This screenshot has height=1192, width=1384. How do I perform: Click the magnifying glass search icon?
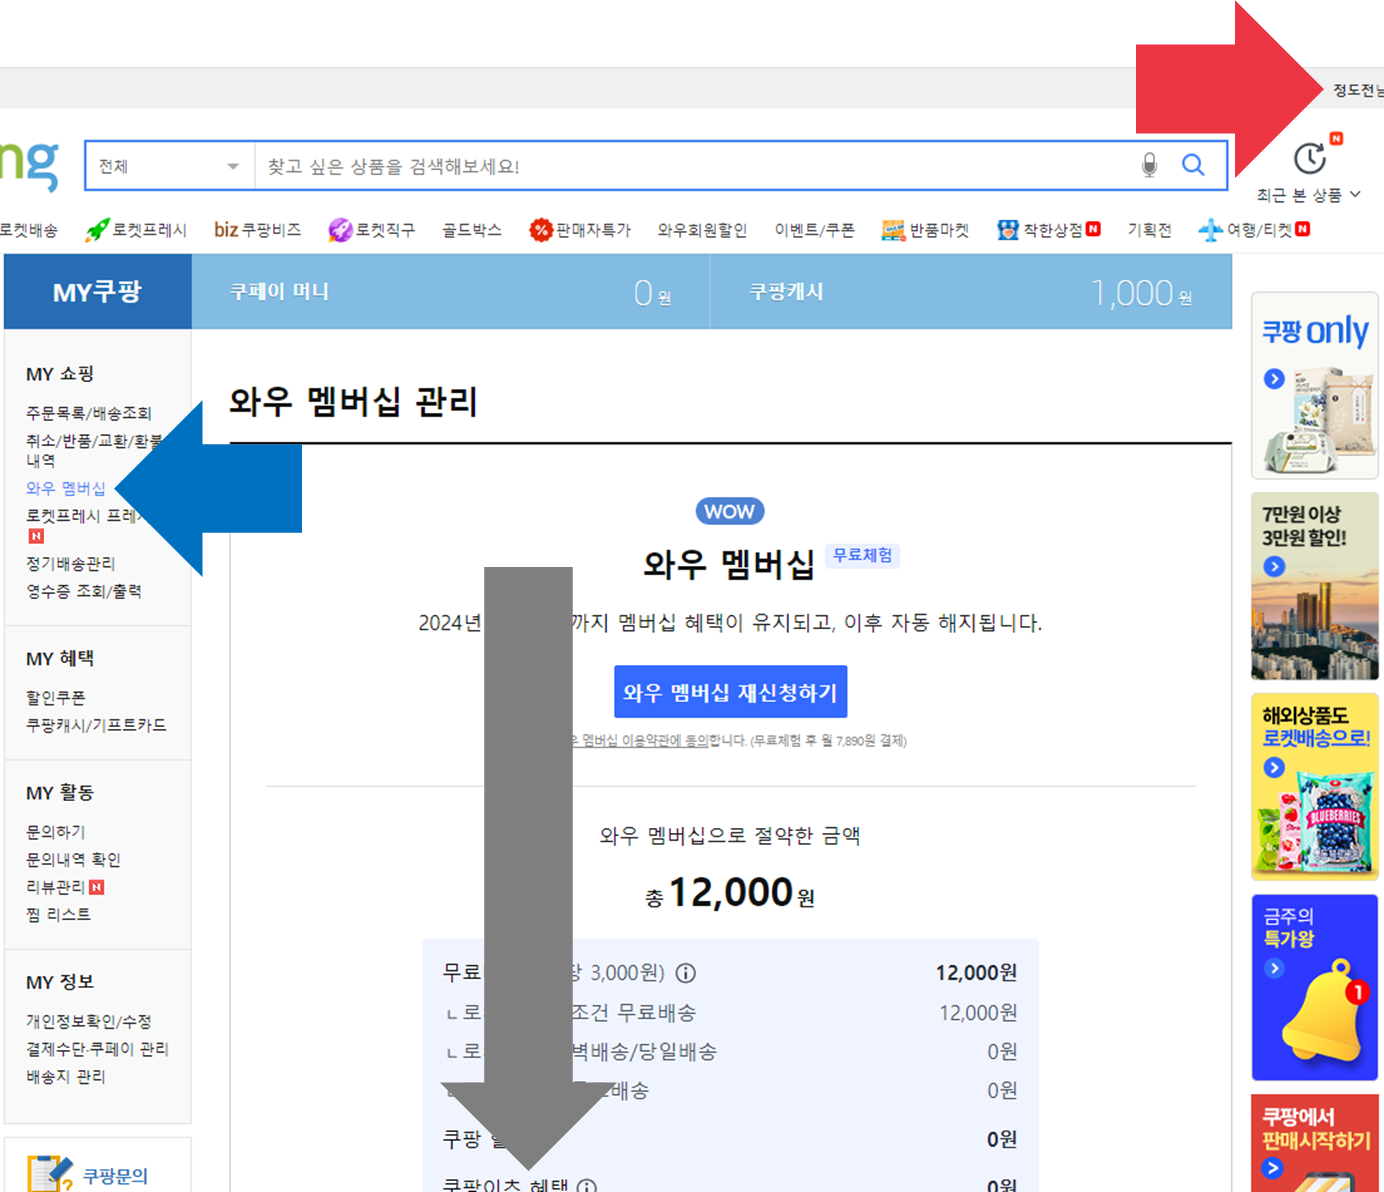click(x=1193, y=165)
